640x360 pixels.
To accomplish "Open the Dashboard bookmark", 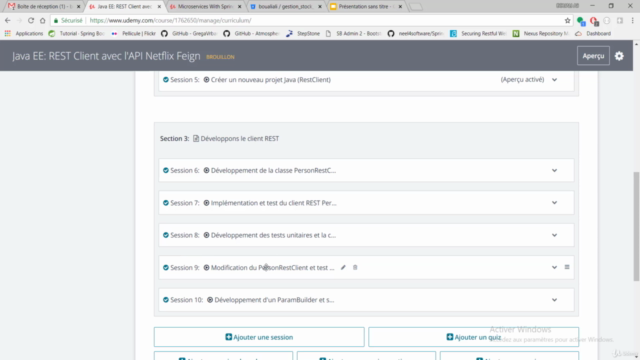I will [x=593, y=33].
